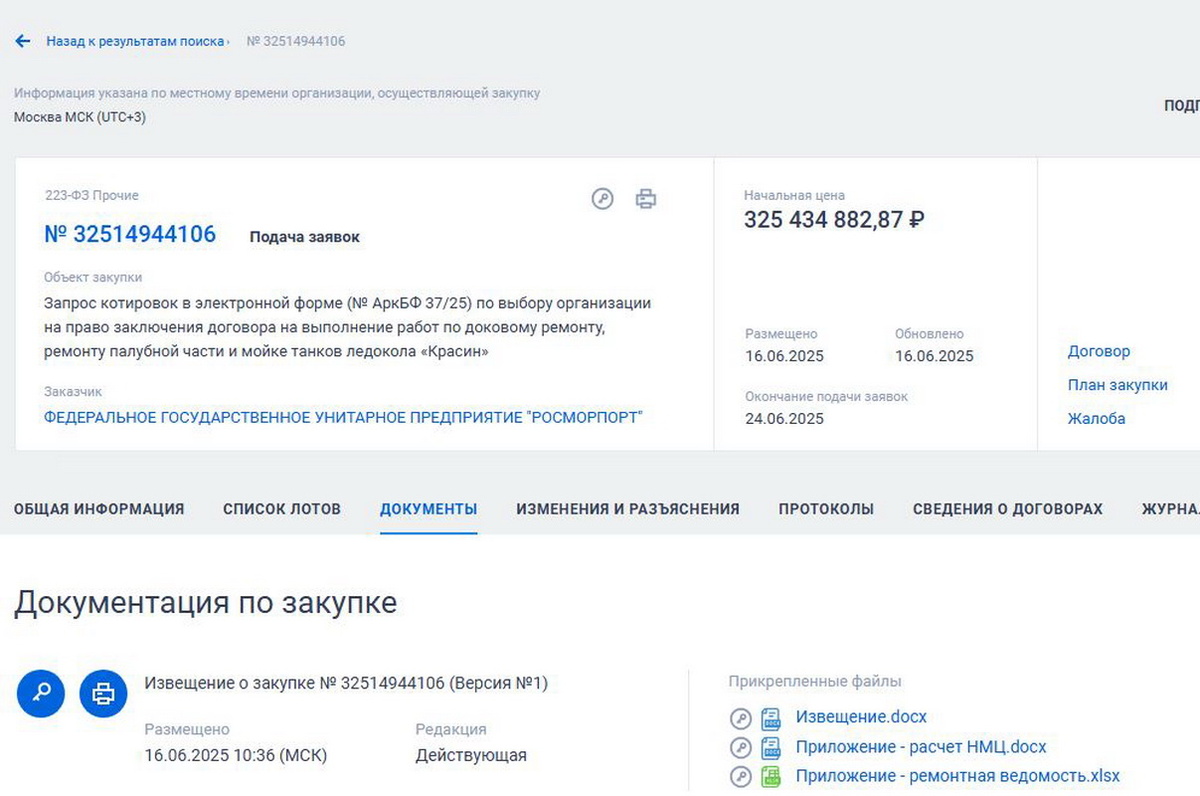
Task: Download Приложение - ремонтная ведомость.xlsx attachment
Action: pos(958,775)
